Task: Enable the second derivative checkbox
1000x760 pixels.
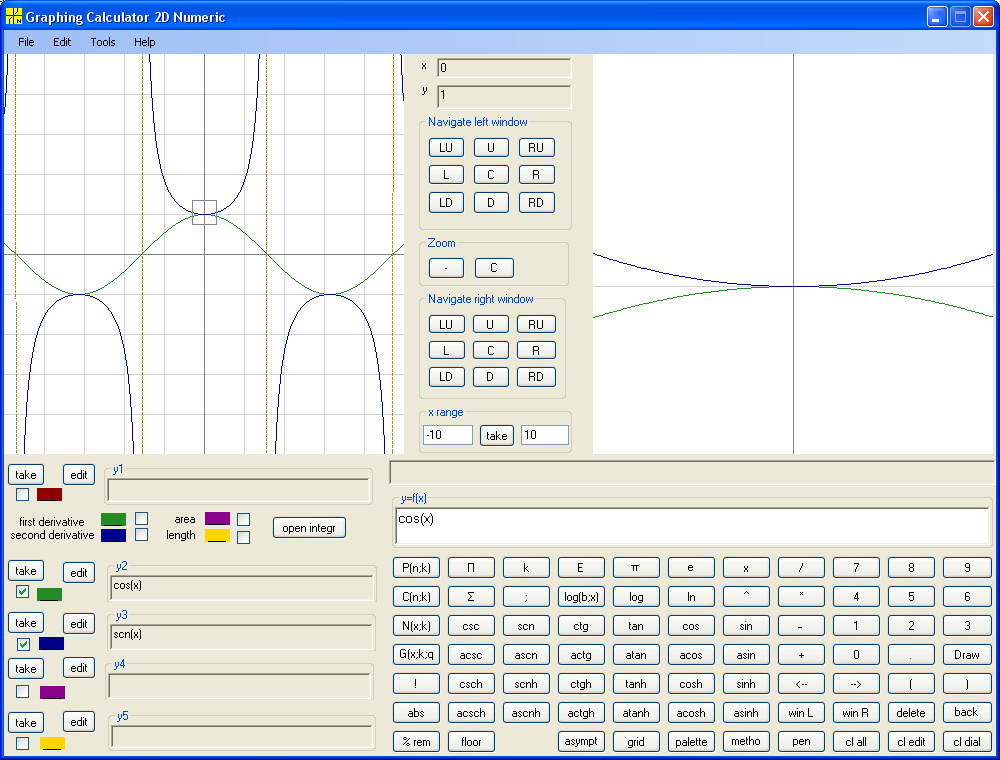Action: [142, 534]
